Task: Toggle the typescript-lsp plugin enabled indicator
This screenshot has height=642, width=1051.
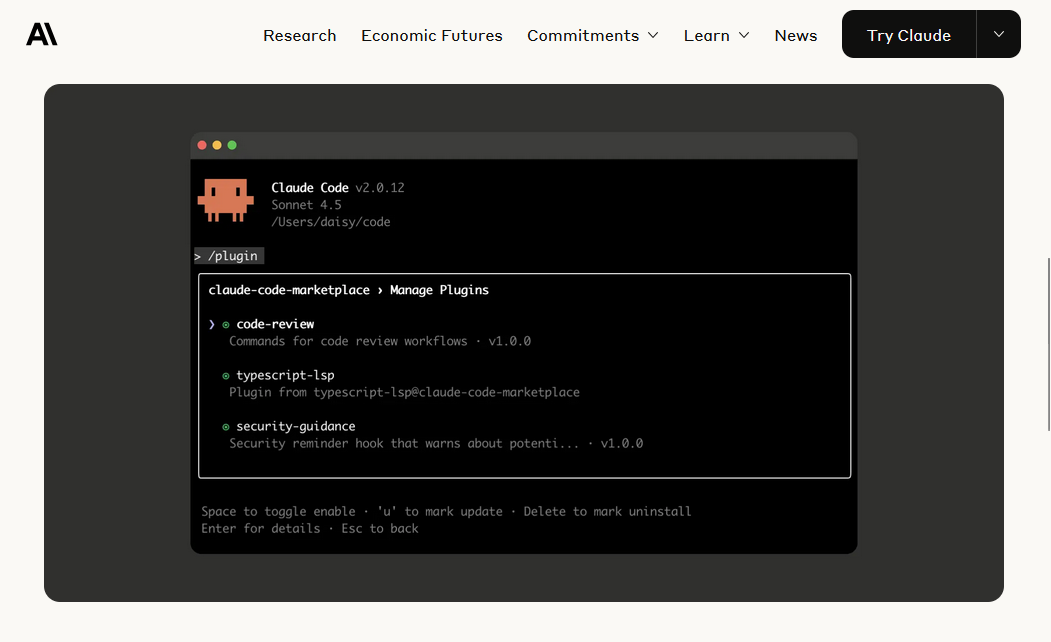Action: click(x=226, y=376)
